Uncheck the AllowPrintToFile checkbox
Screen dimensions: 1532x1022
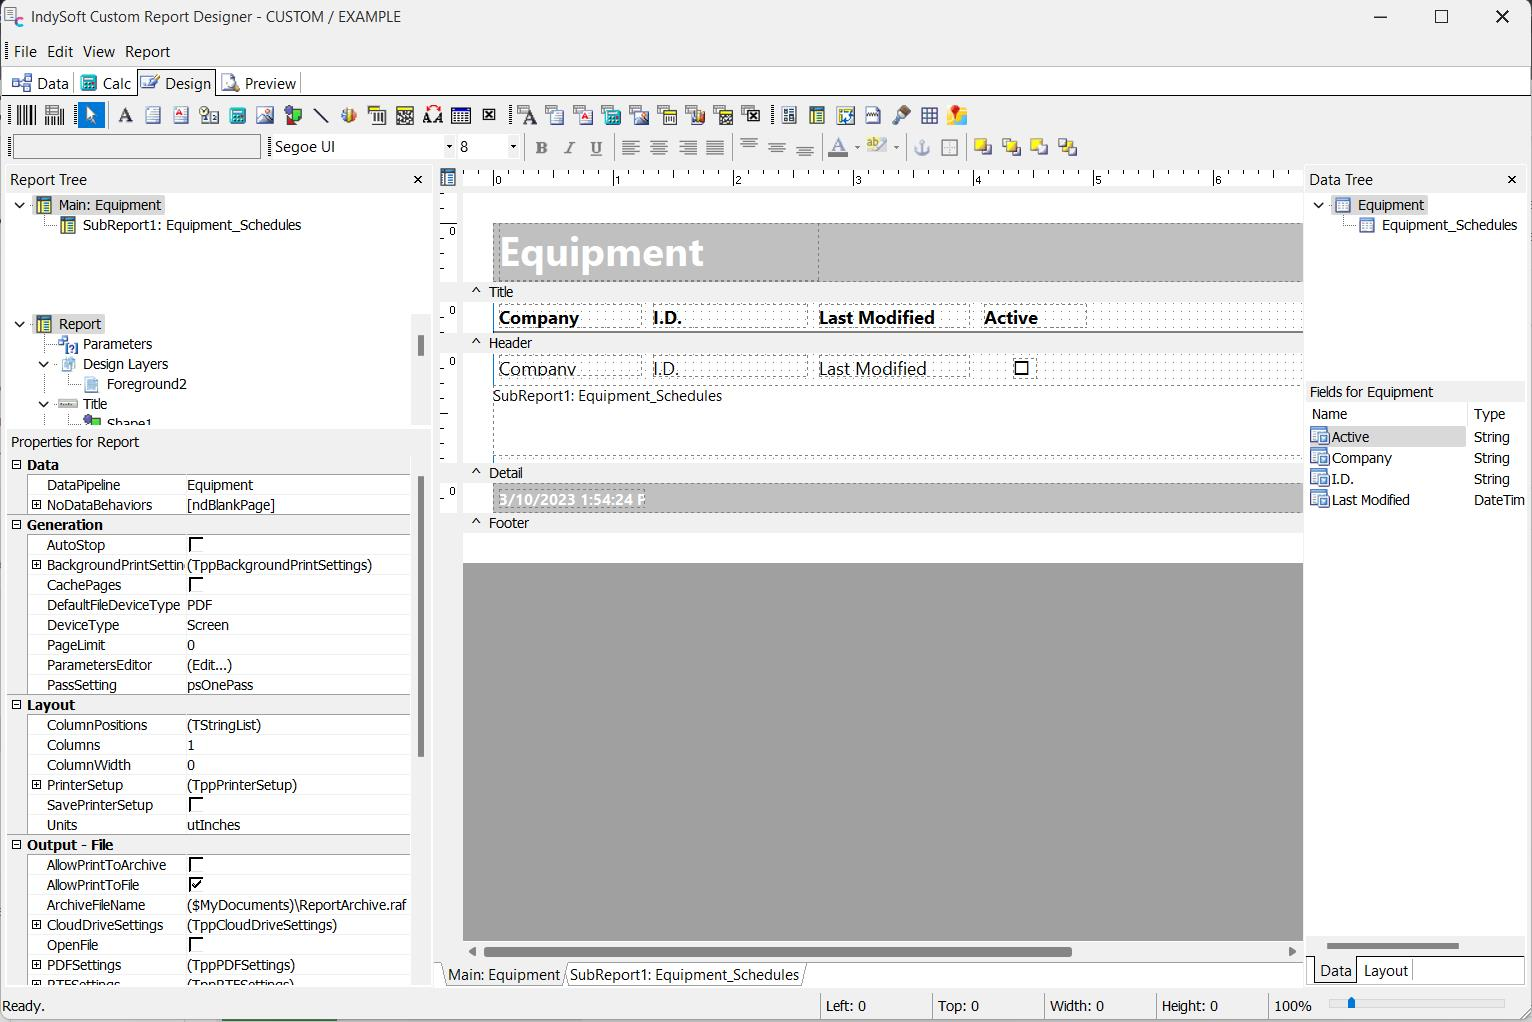[196, 885]
